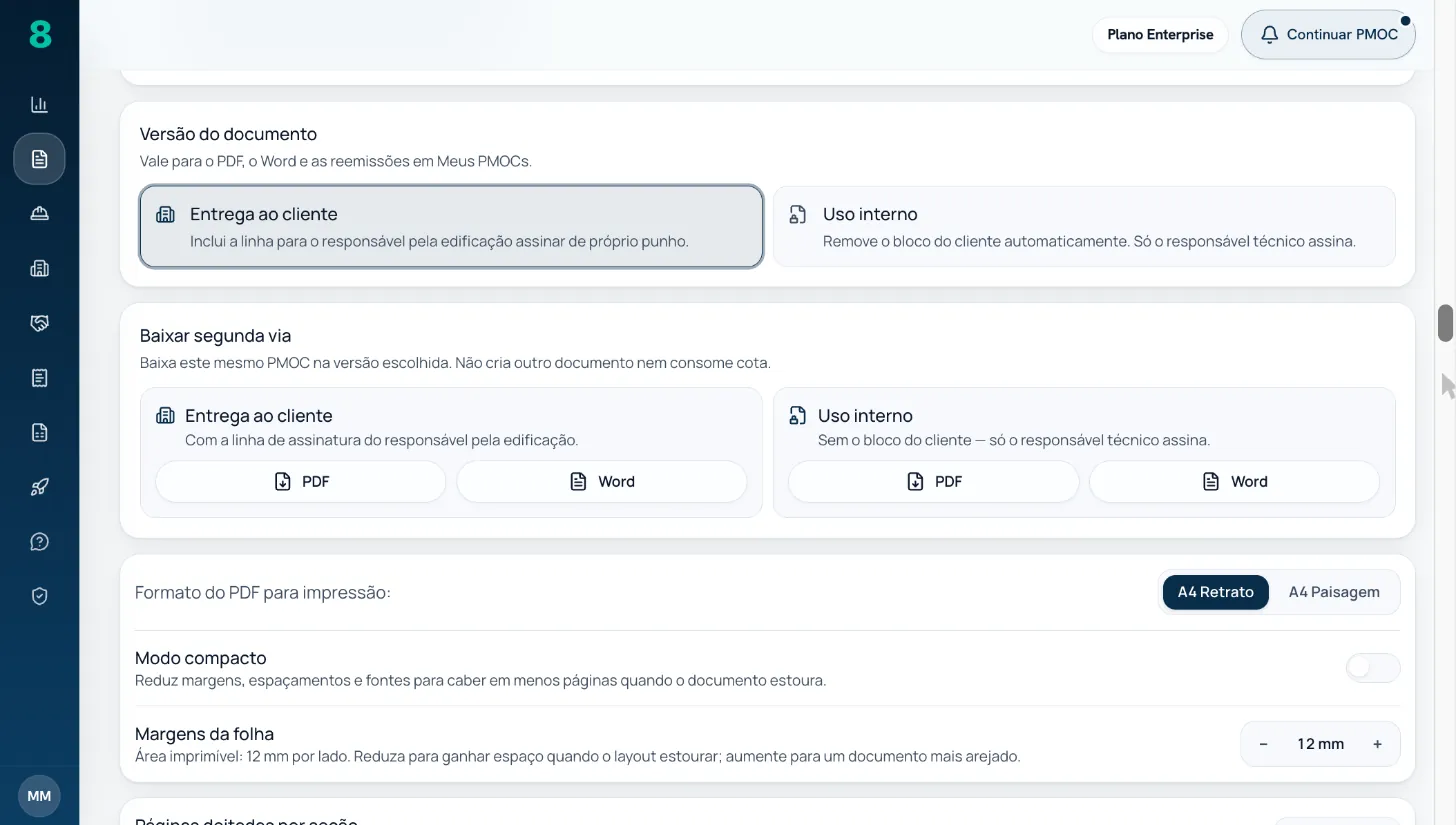This screenshot has height=825, width=1456.
Task: Select Entrega ao cliente document version
Action: (451, 226)
